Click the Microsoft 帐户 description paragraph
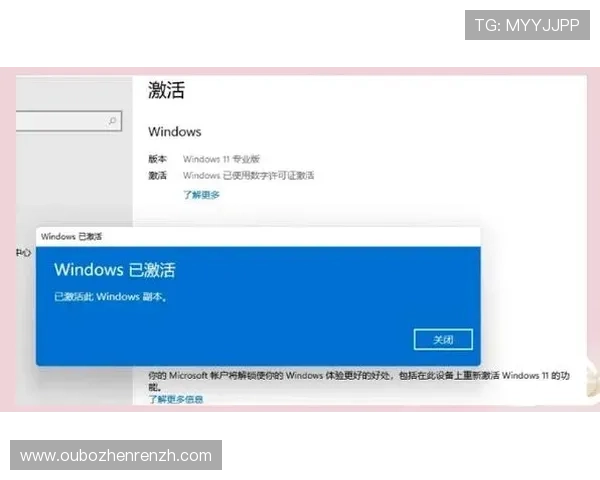 359,380
